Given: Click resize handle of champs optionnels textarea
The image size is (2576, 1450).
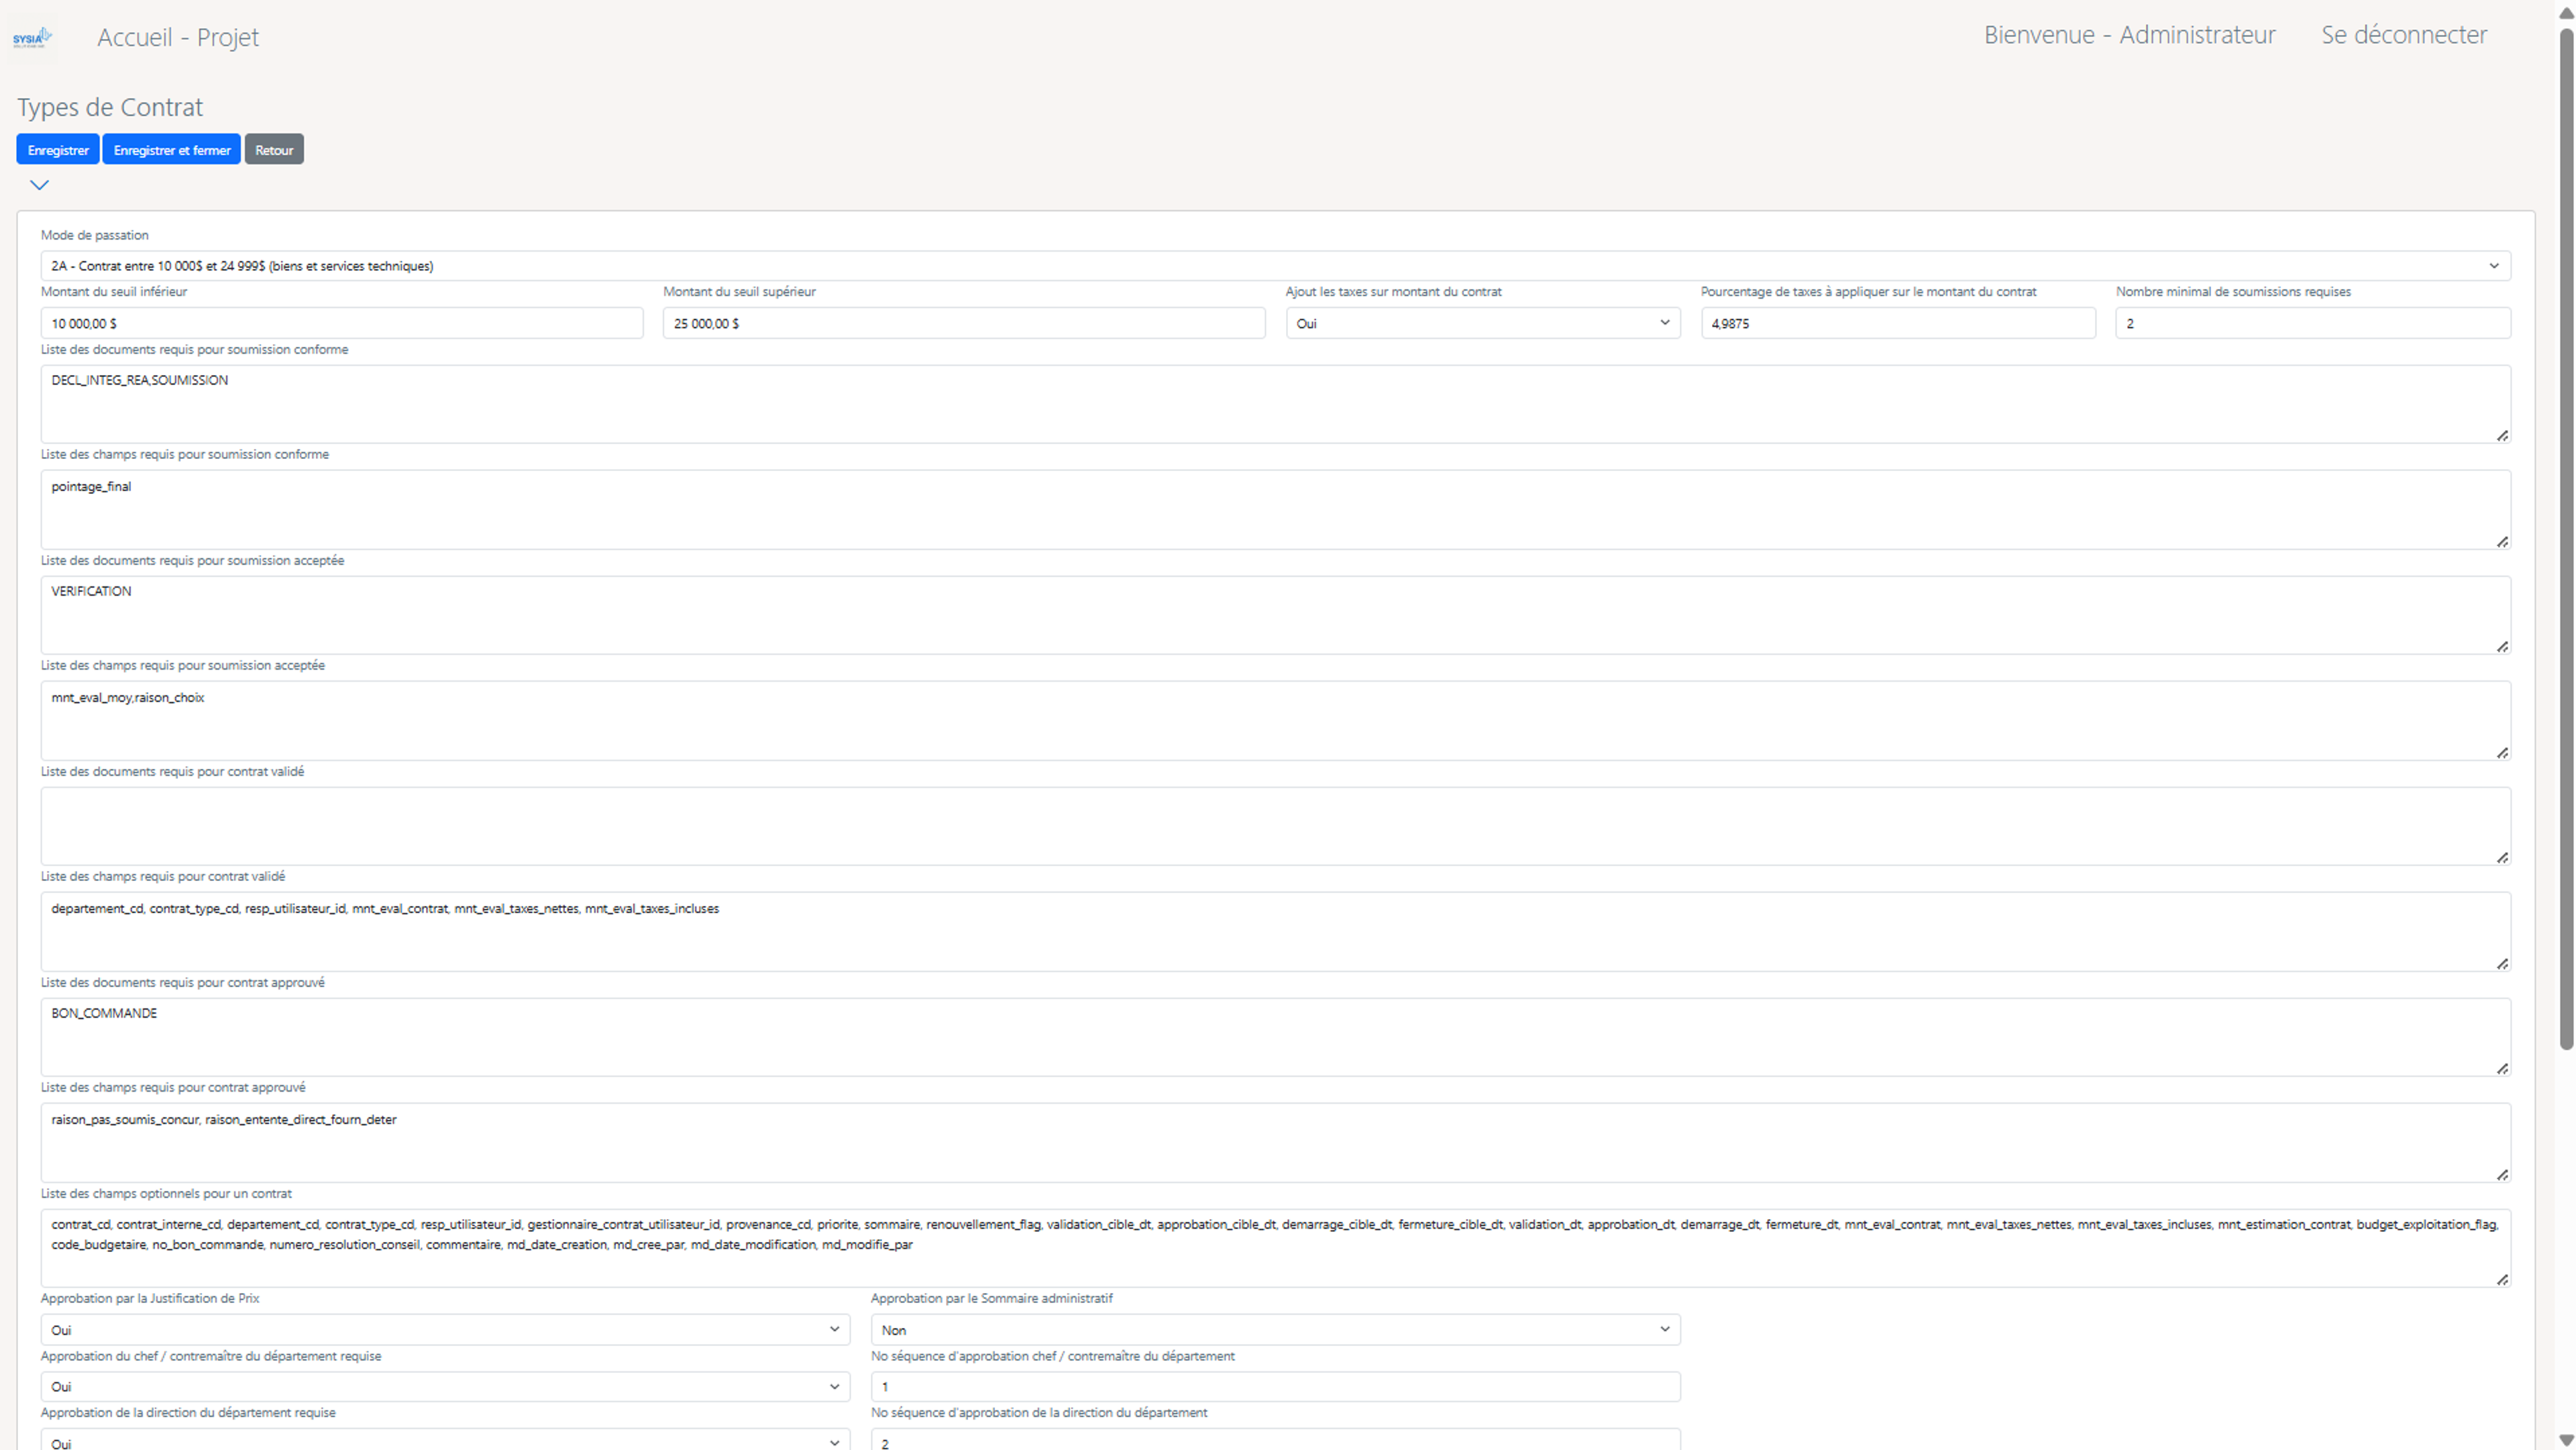Looking at the screenshot, I should coord(2502,1280).
